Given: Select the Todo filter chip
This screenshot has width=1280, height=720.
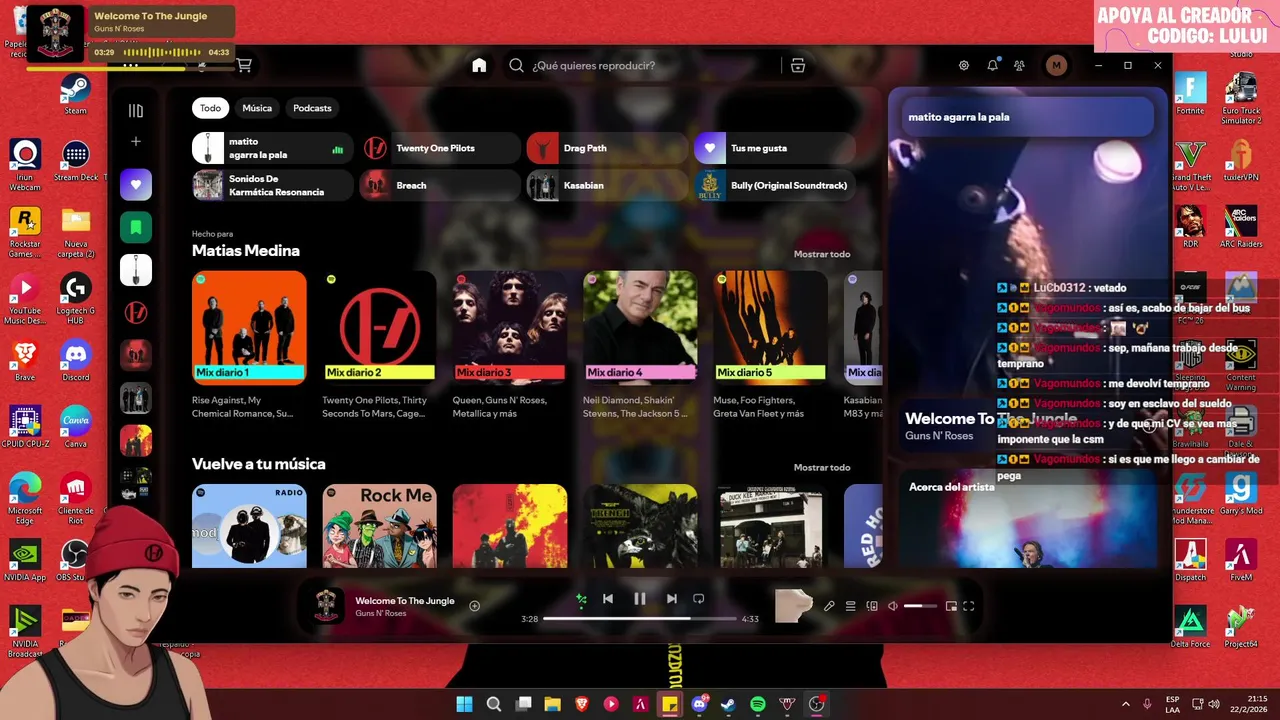Looking at the screenshot, I should 210,108.
